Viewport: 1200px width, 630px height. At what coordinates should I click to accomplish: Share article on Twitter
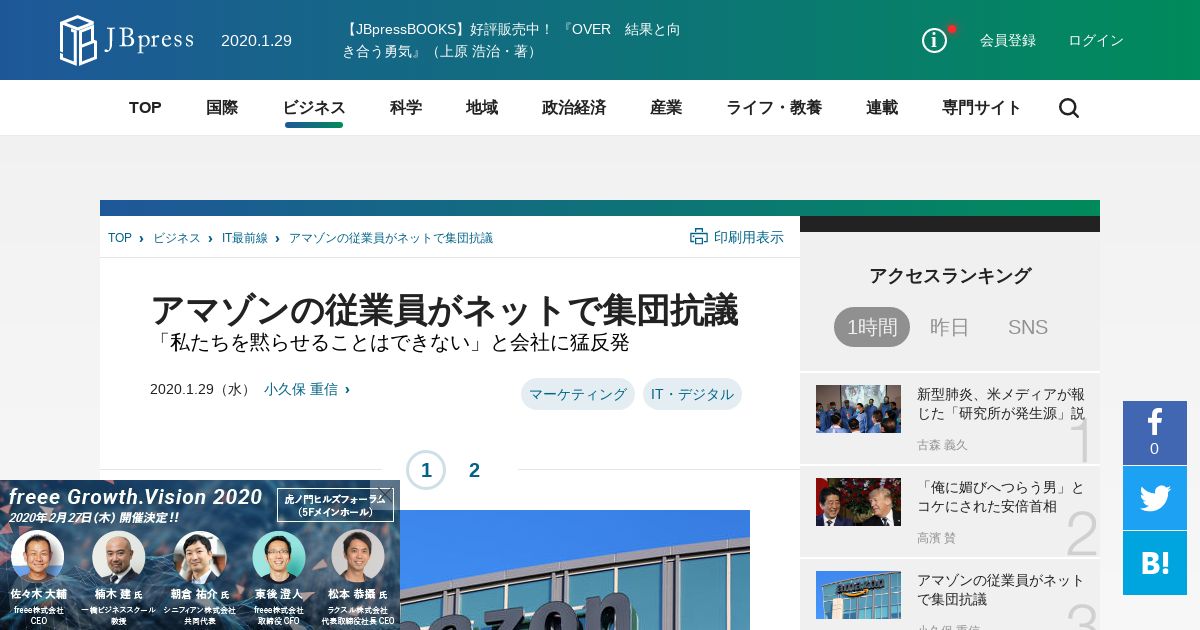coord(1155,498)
